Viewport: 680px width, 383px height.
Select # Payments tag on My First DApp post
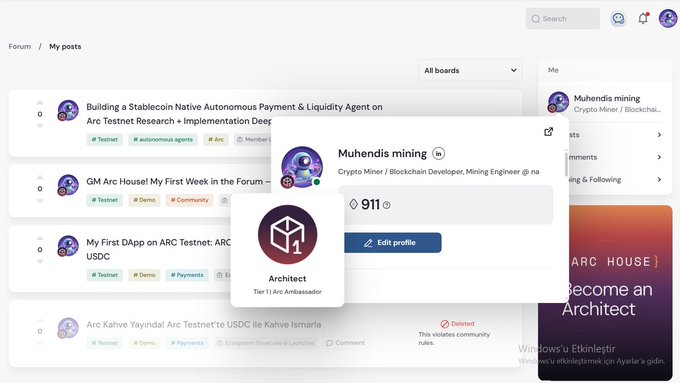click(x=187, y=275)
